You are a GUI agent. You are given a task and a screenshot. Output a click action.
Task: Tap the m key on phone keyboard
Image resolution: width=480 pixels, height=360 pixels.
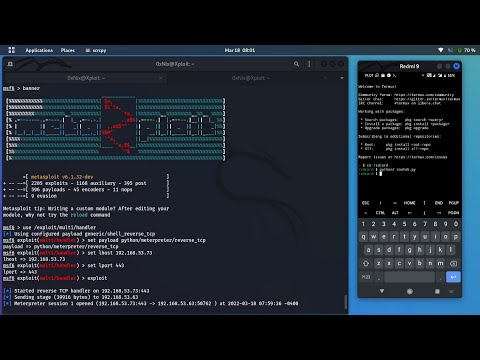pos(440,264)
